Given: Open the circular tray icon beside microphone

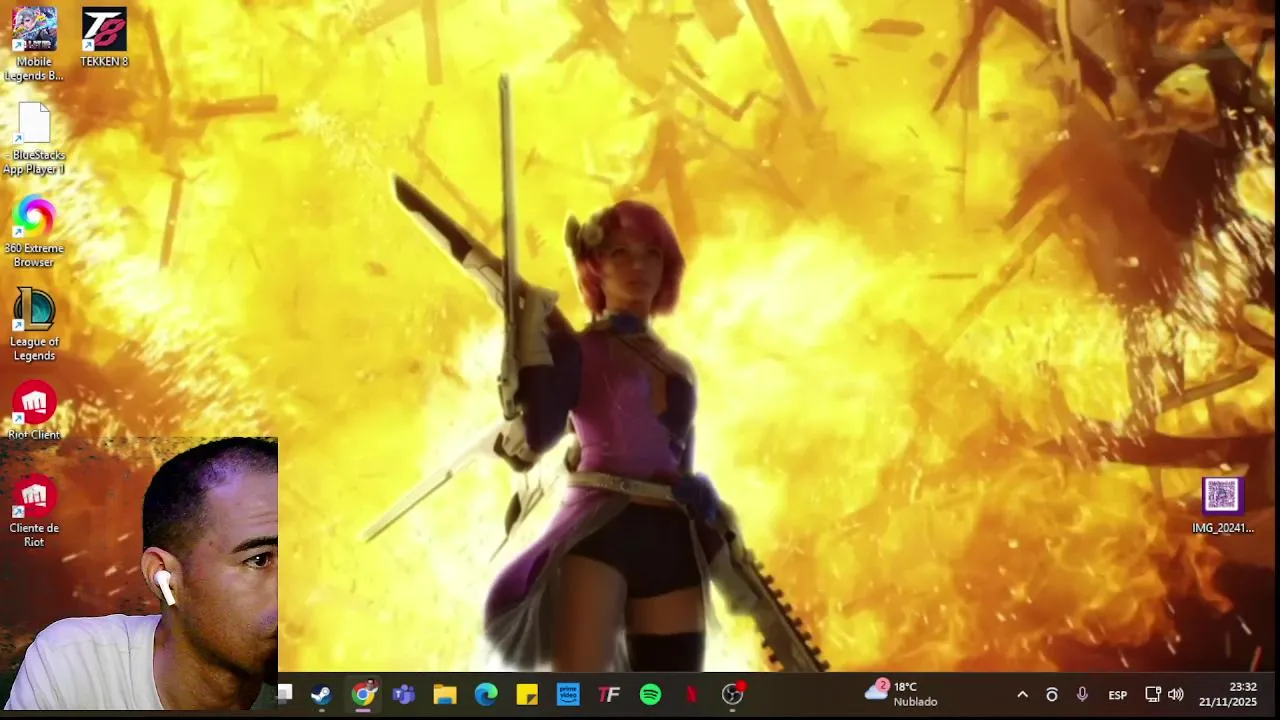Looking at the screenshot, I should [x=1051, y=695].
